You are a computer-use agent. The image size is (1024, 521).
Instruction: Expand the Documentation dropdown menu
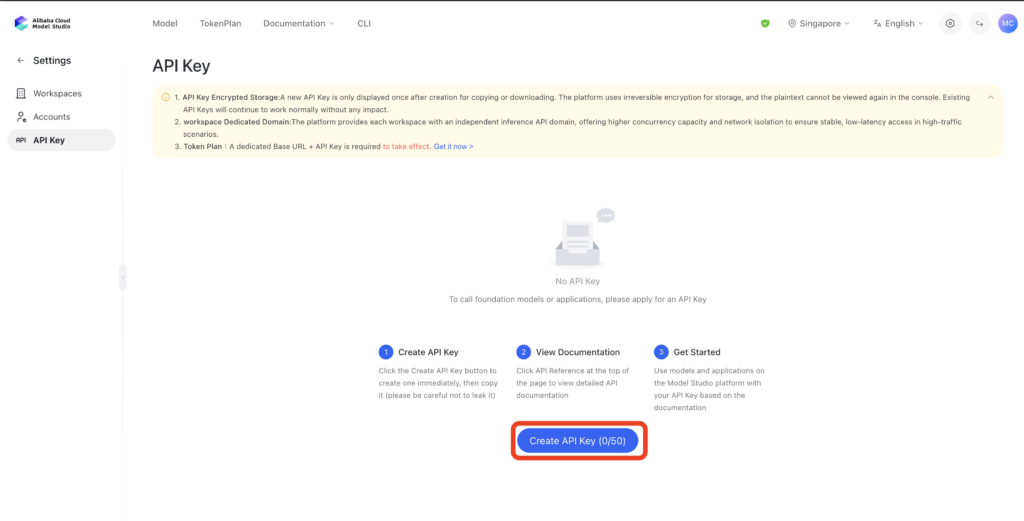pyautogui.click(x=298, y=24)
